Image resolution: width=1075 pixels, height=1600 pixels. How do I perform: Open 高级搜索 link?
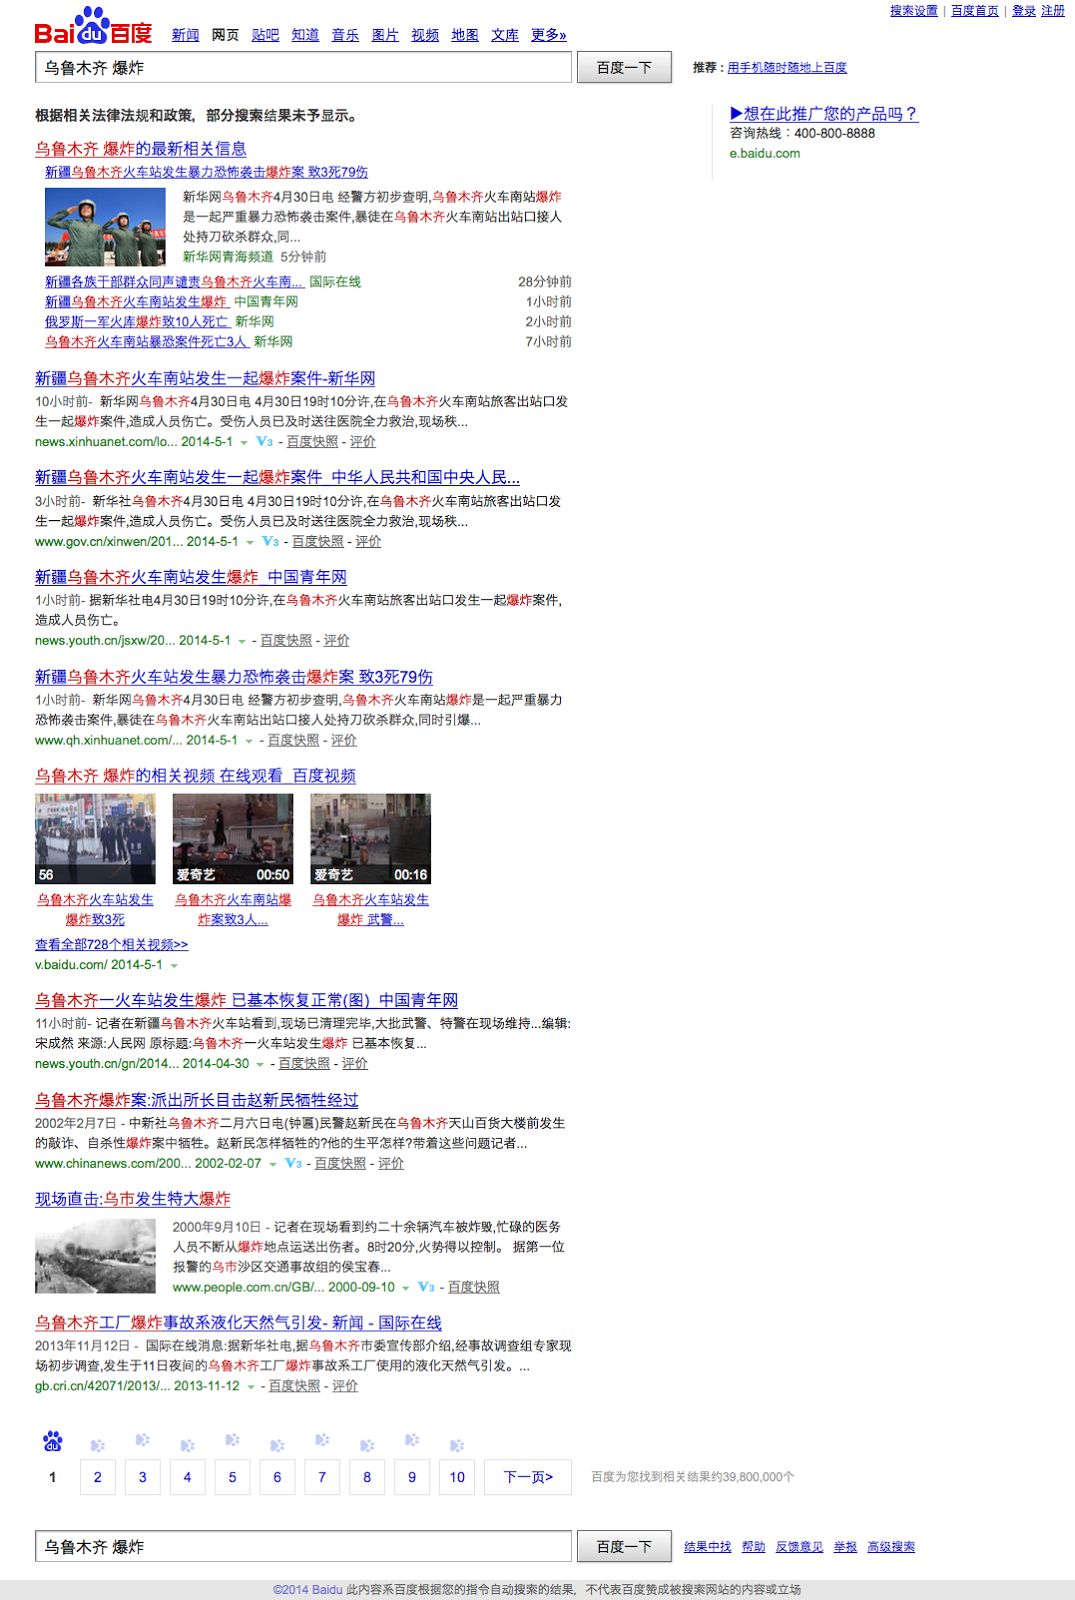891,1547
